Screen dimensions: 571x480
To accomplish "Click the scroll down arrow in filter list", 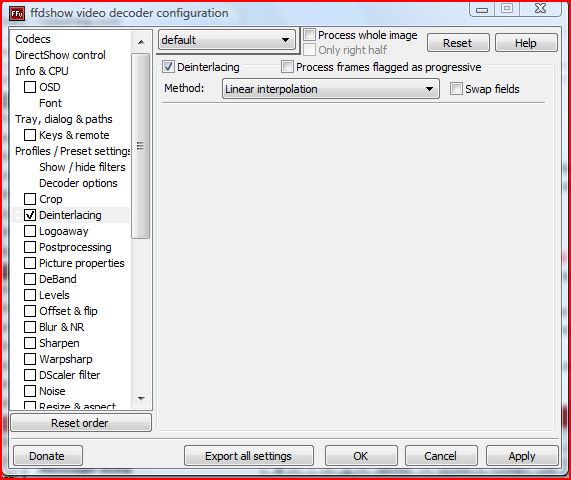I will [x=141, y=398].
